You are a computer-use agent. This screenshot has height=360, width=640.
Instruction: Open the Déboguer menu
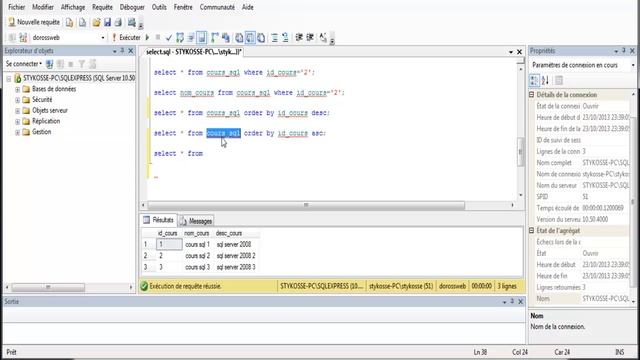[132, 7]
